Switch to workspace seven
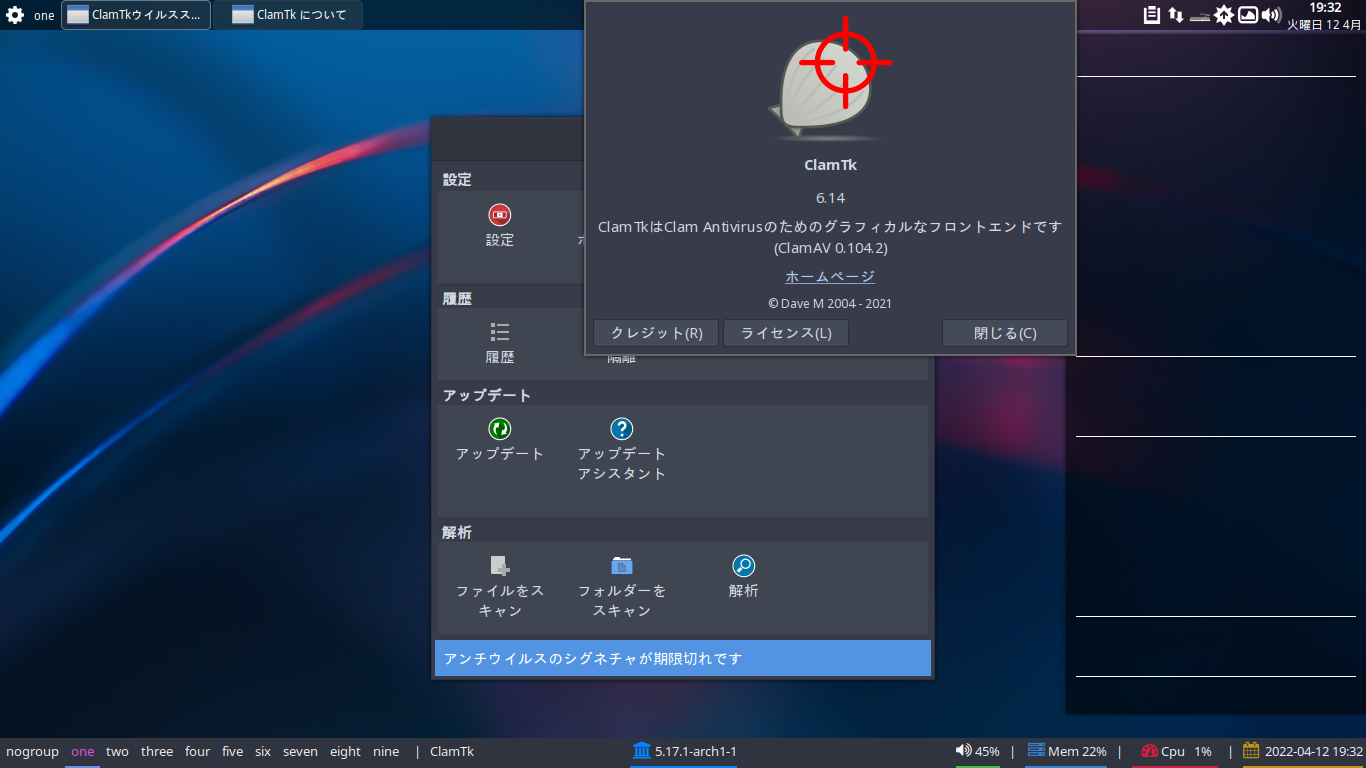The height and width of the screenshot is (768, 1366). point(300,751)
